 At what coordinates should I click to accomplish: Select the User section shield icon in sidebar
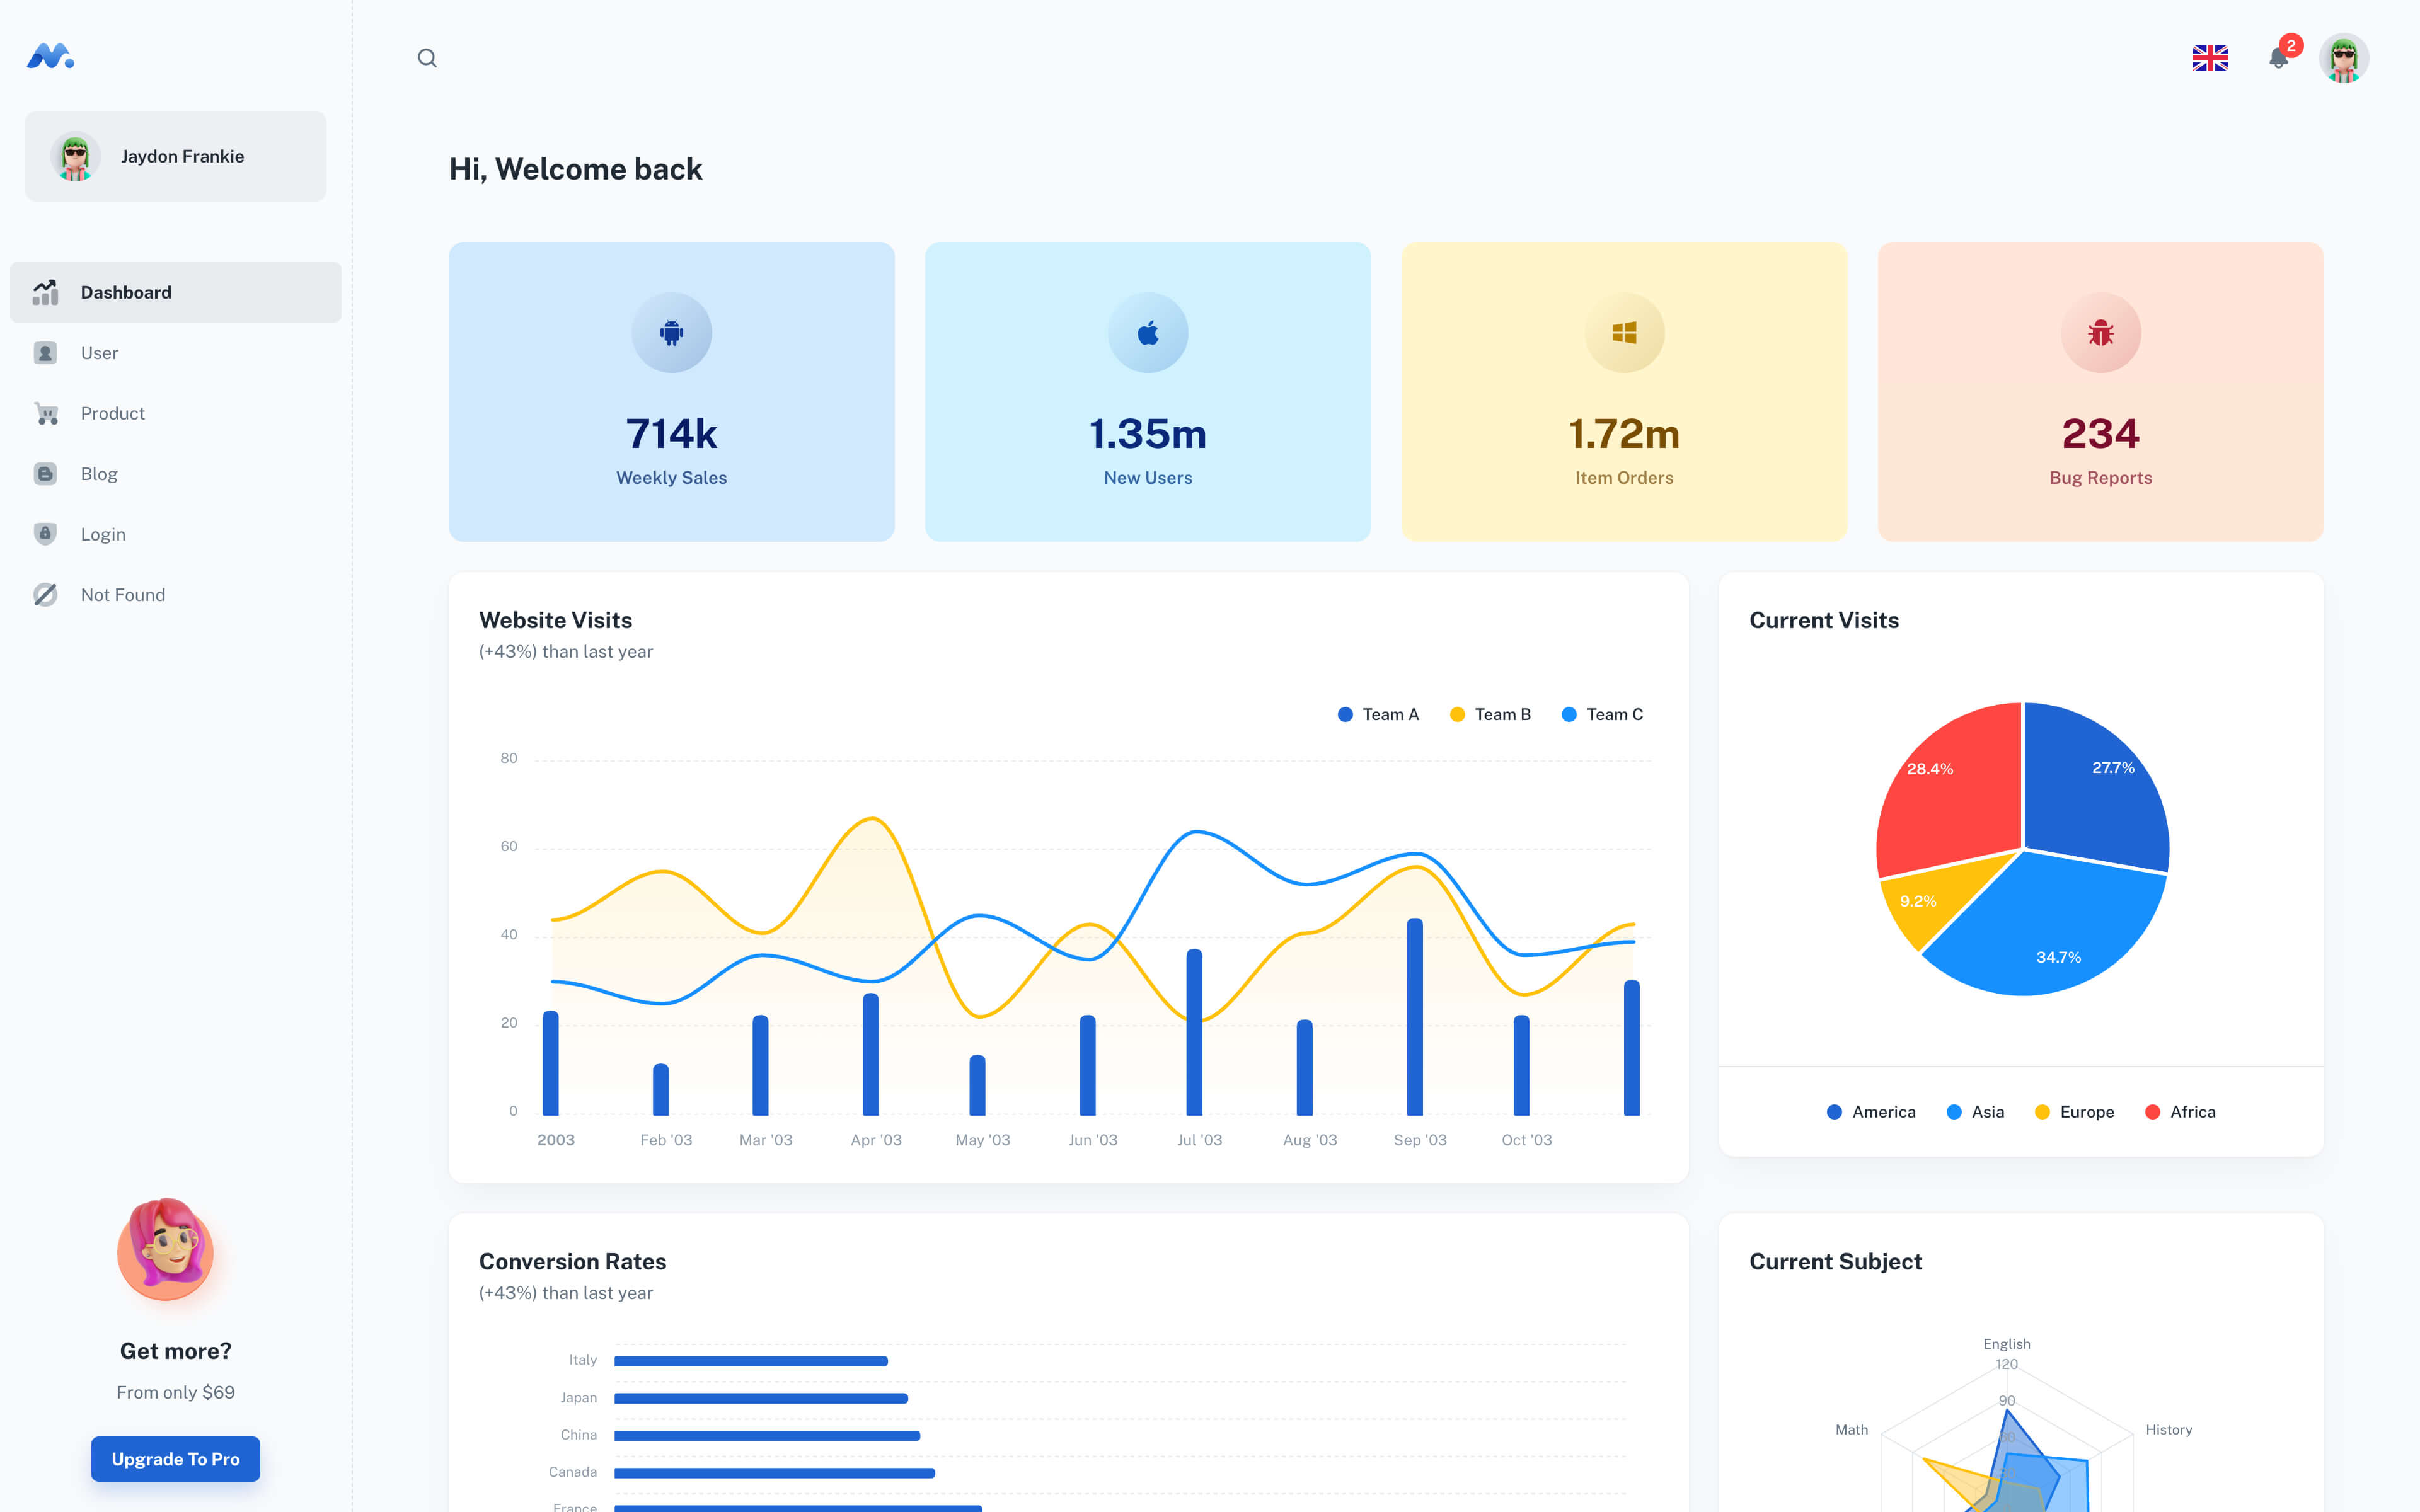[x=45, y=352]
